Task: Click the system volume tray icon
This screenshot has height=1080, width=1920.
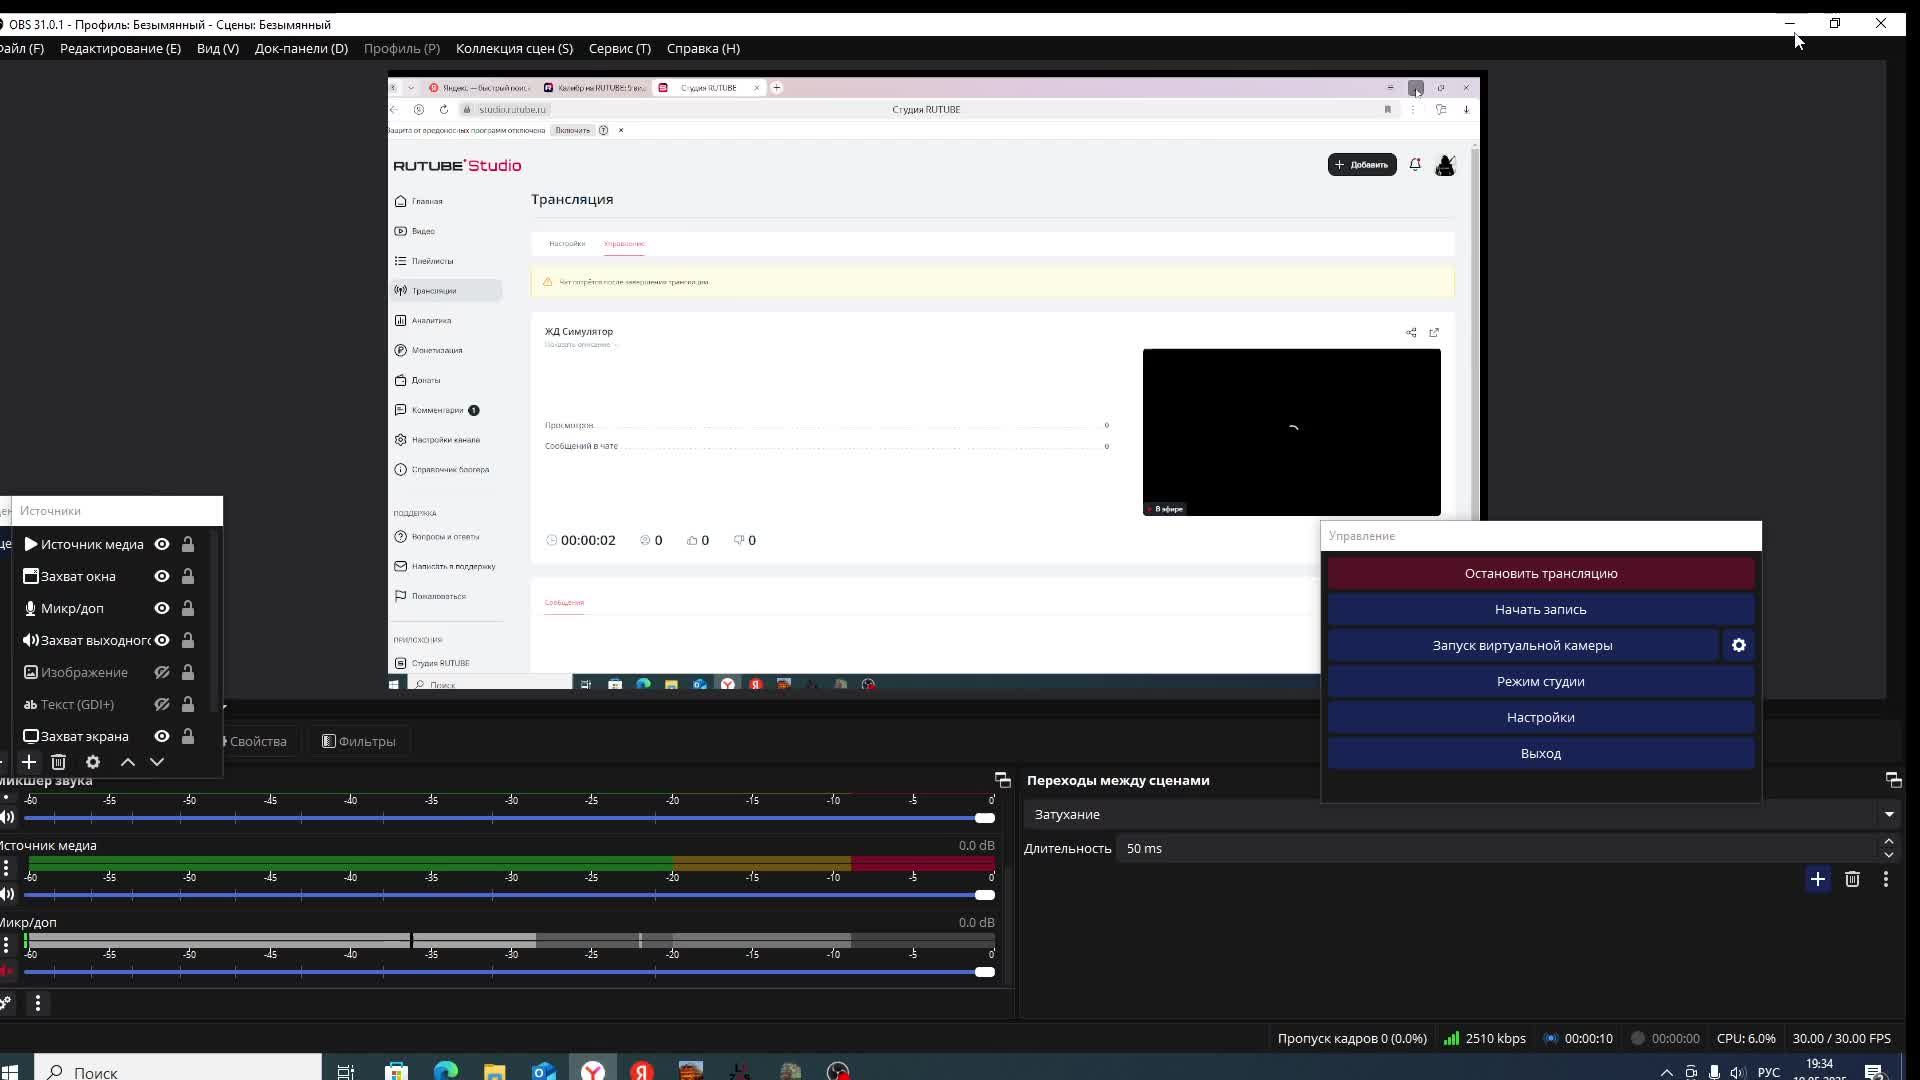Action: coord(1738,1072)
